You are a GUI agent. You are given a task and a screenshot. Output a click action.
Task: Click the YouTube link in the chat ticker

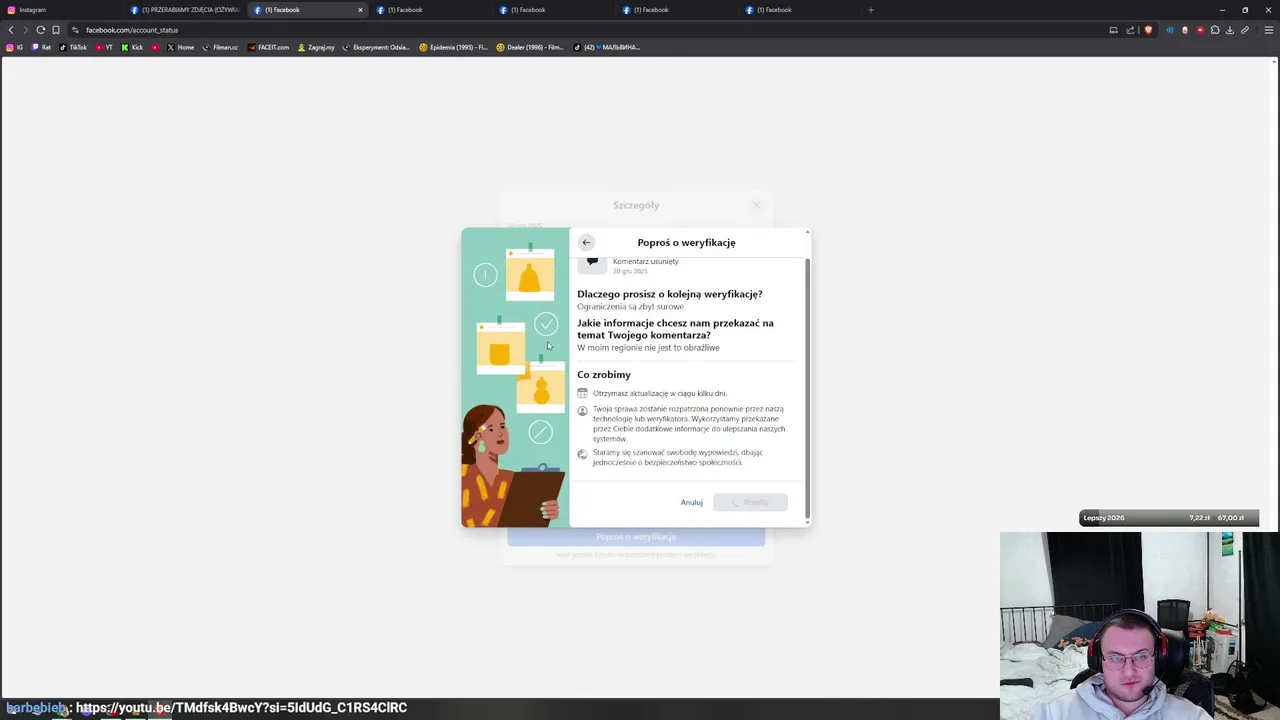(241, 707)
